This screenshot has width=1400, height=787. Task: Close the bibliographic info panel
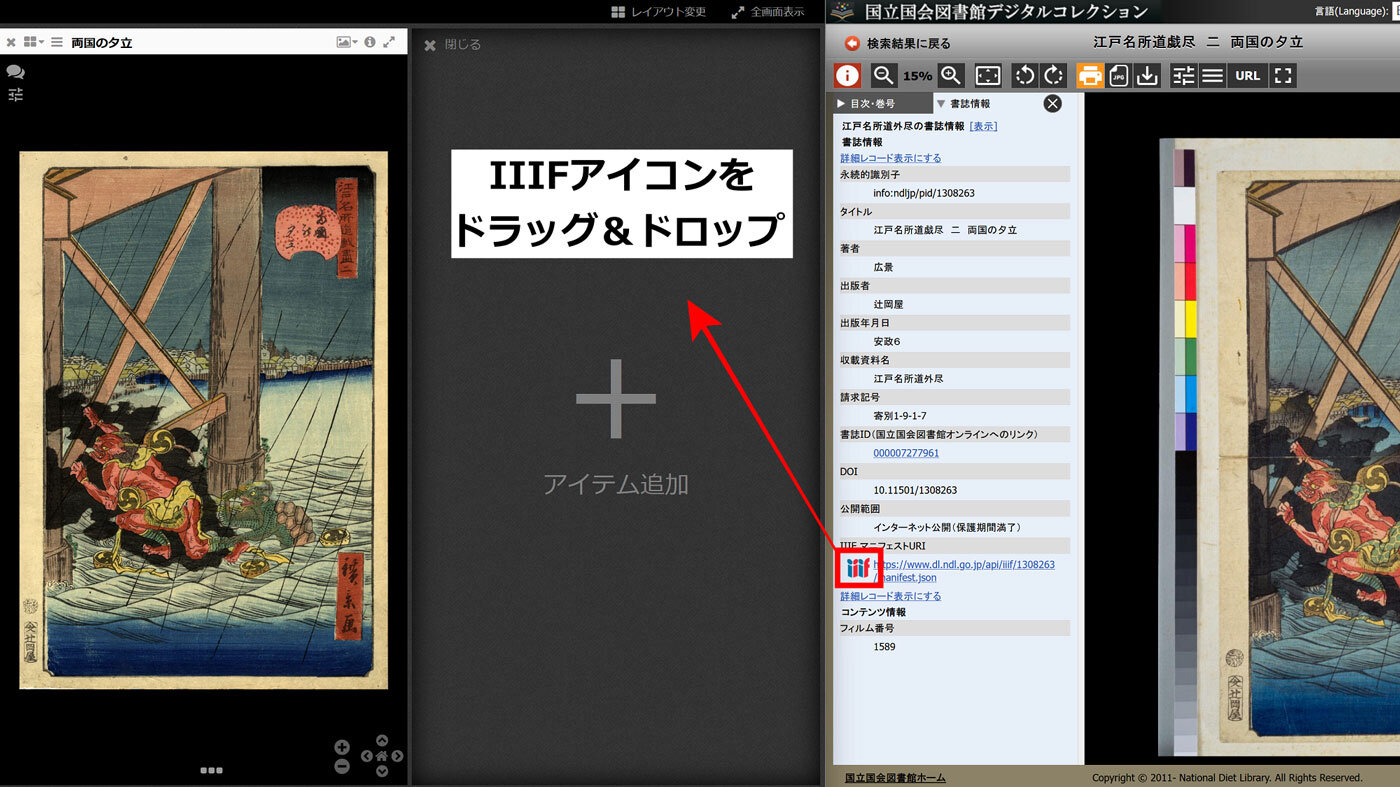(x=1052, y=103)
